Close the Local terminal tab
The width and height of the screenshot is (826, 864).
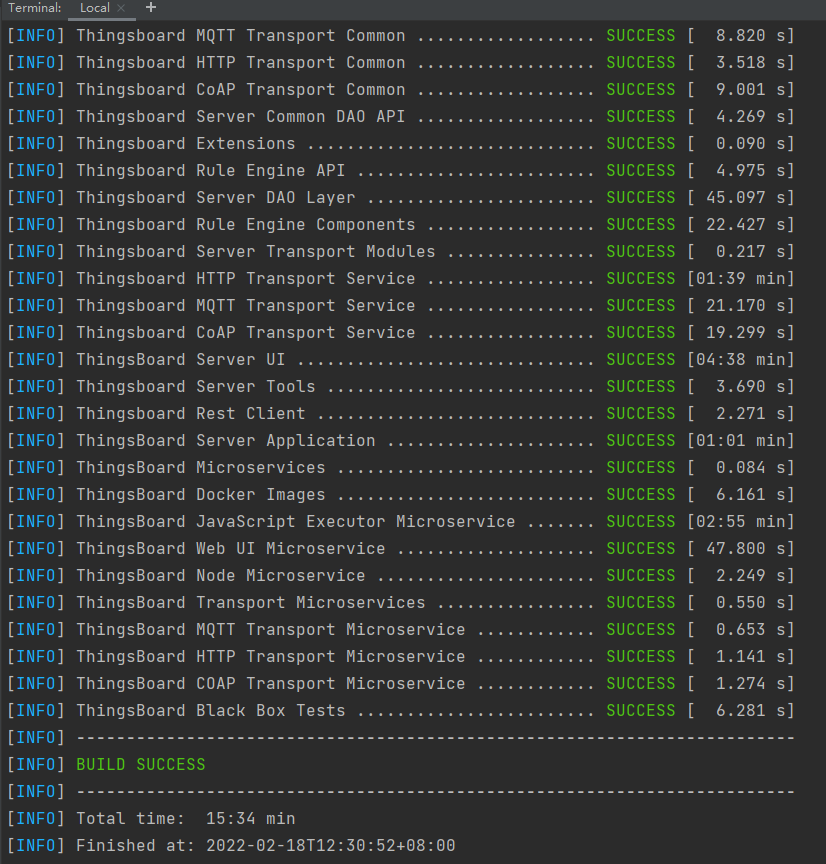121,8
